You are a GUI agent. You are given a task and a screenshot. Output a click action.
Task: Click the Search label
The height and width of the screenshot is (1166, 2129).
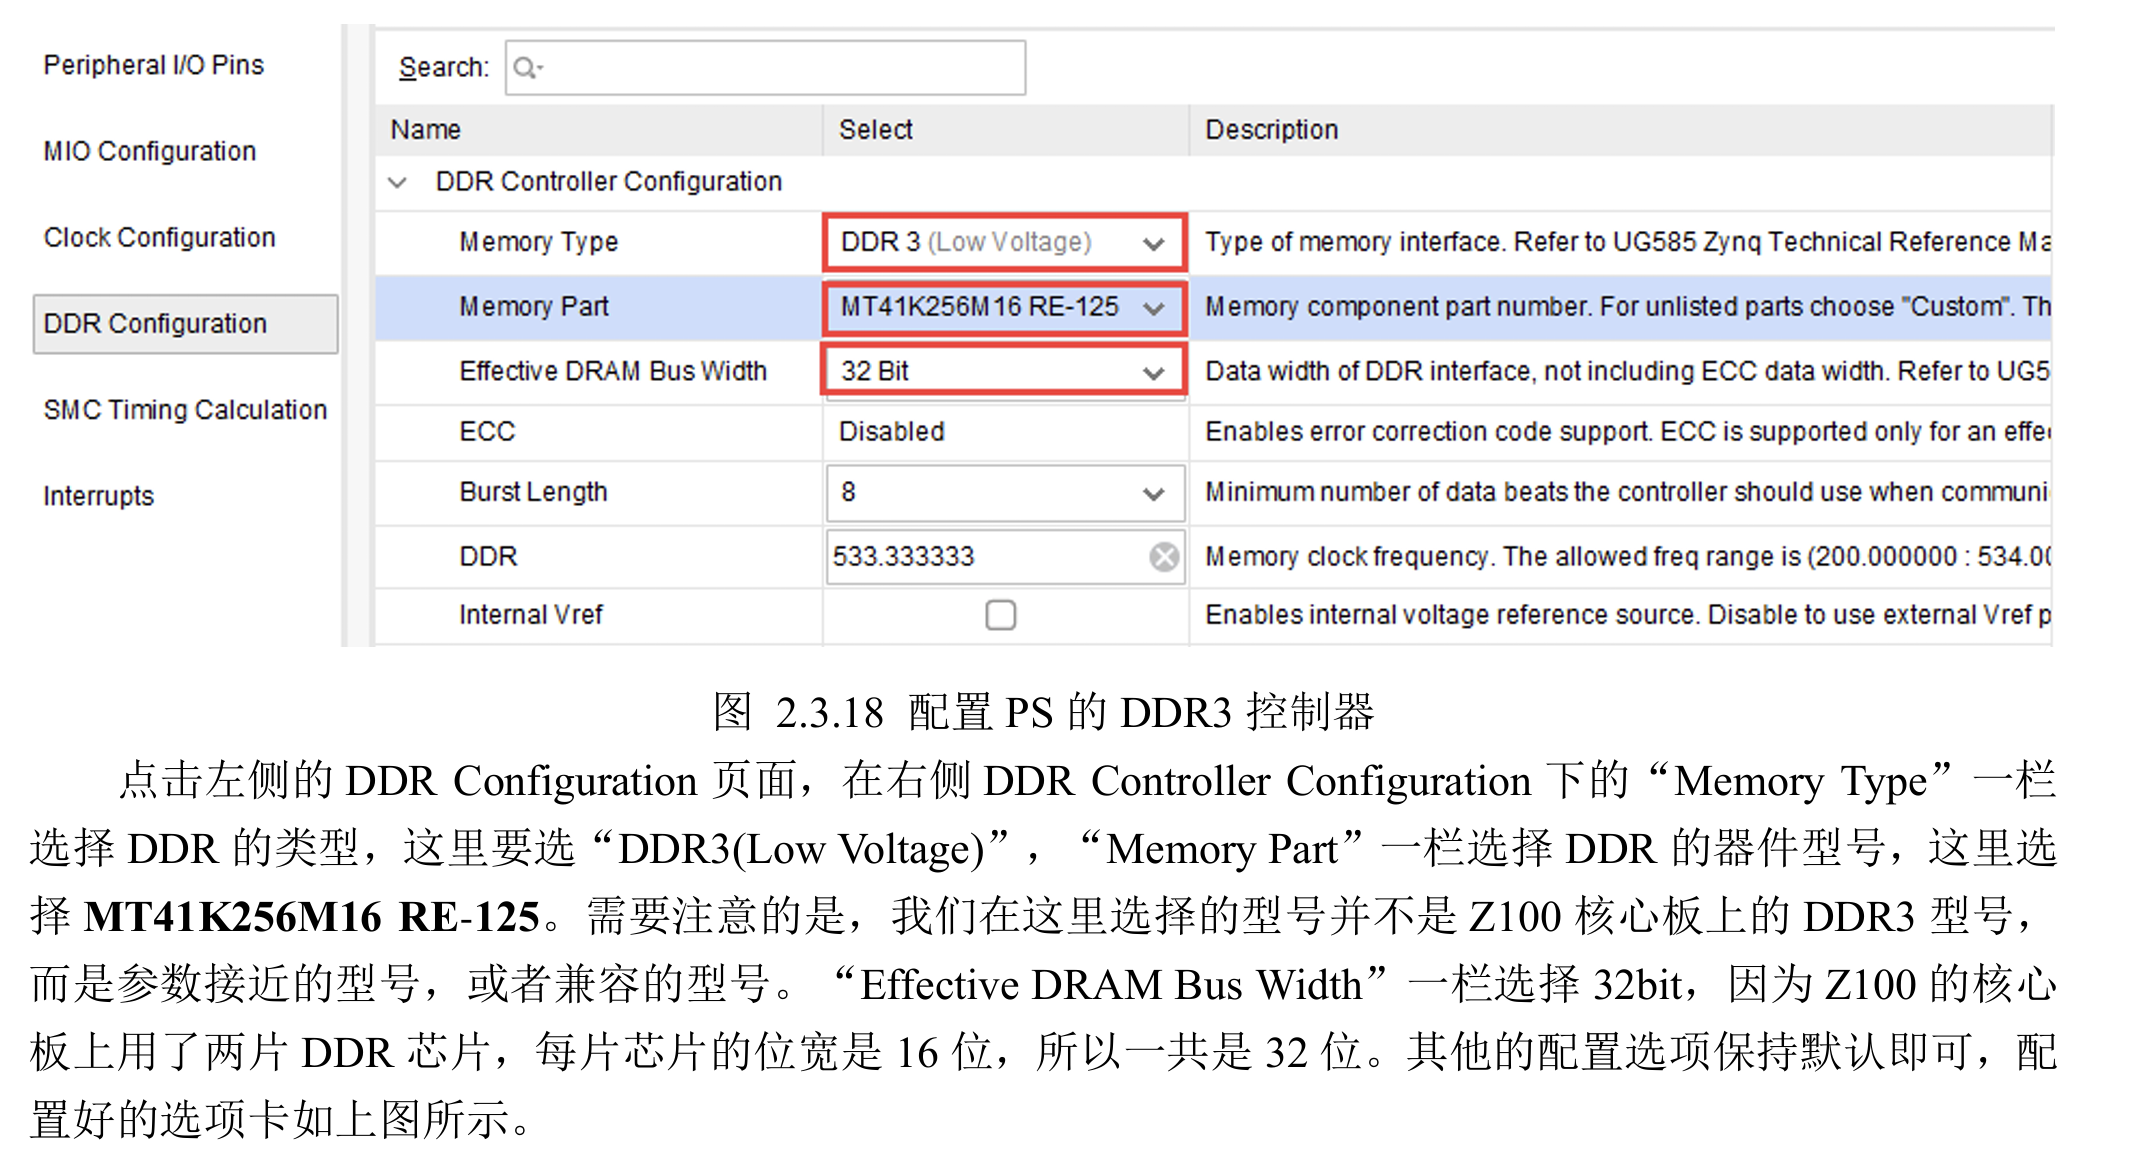444,68
